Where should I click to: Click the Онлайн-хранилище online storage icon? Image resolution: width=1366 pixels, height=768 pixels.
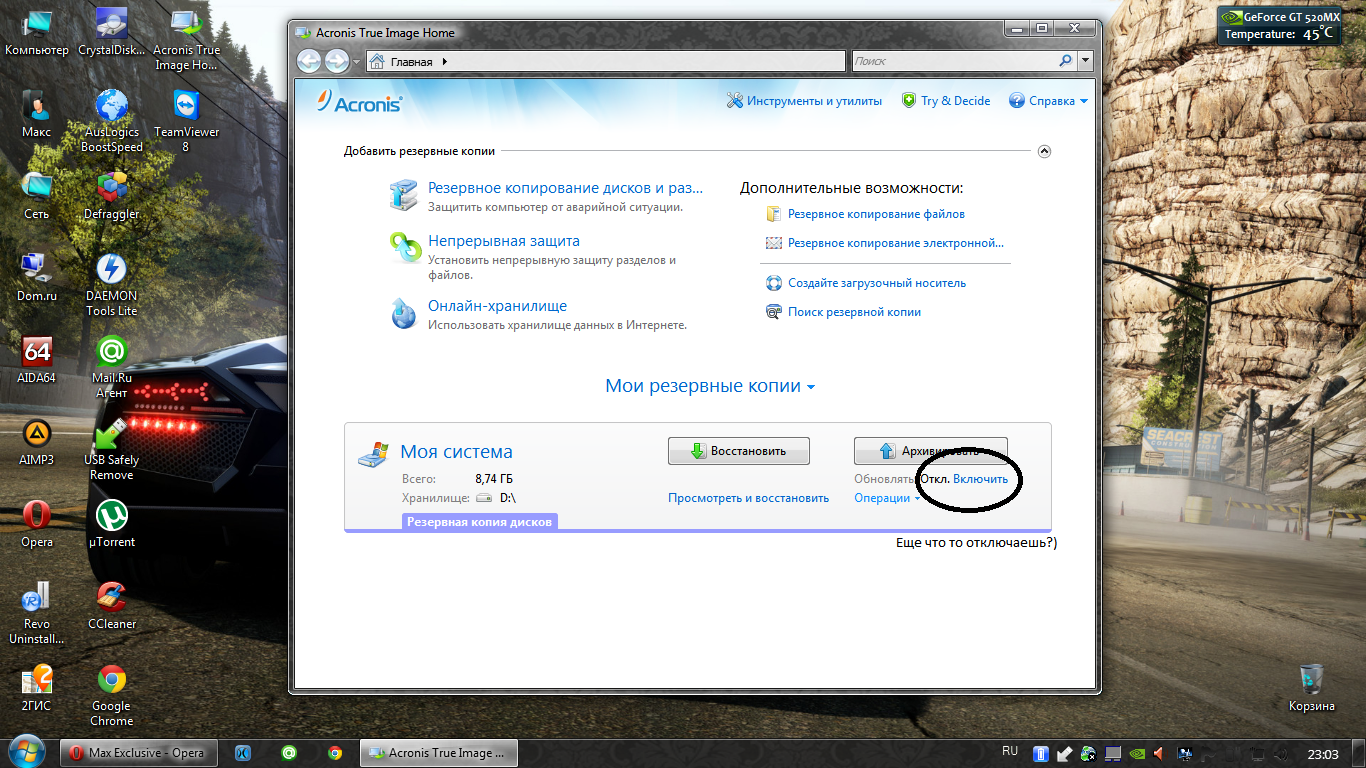point(404,313)
